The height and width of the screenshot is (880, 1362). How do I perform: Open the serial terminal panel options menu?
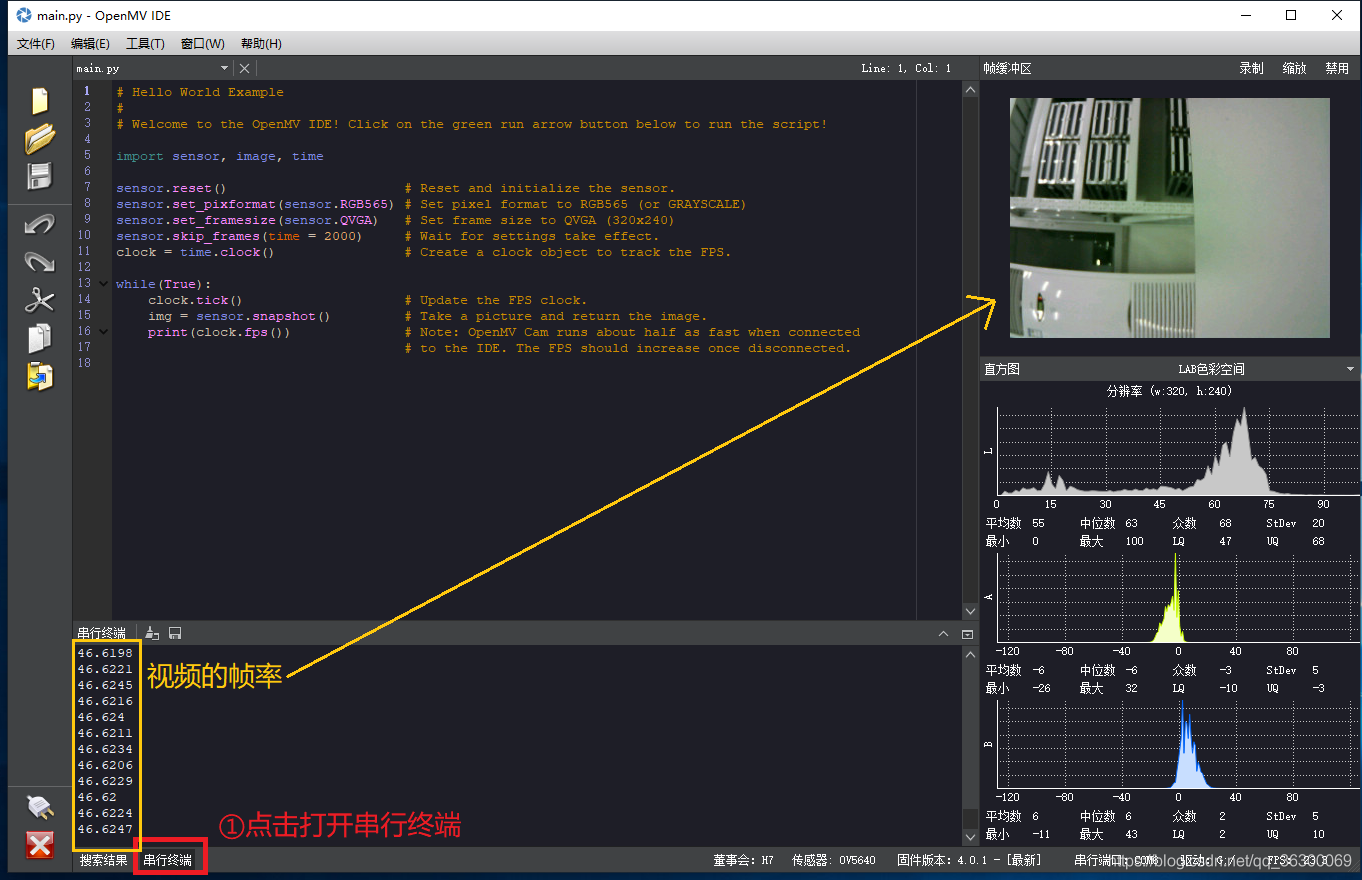pyautogui.click(x=967, y=634)
